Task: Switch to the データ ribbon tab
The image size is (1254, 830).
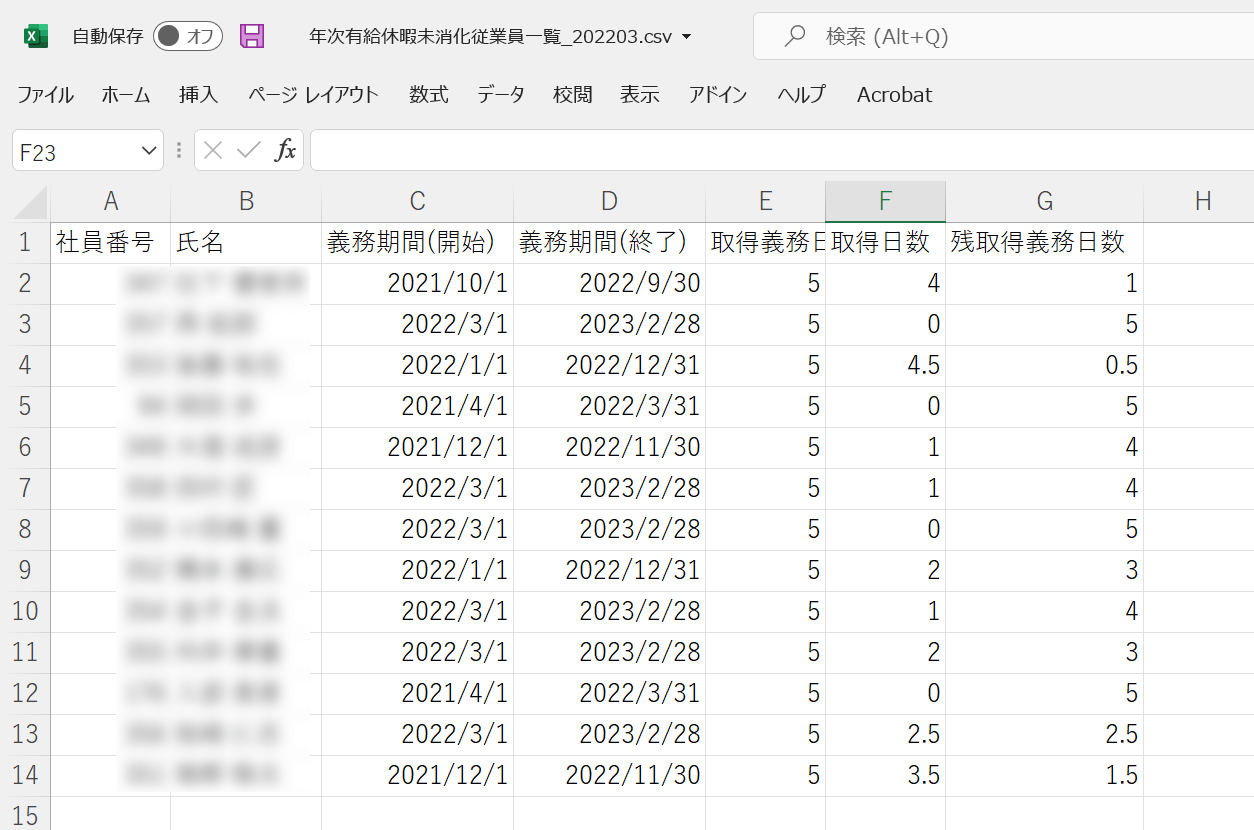Action: (x=500, y=95)
